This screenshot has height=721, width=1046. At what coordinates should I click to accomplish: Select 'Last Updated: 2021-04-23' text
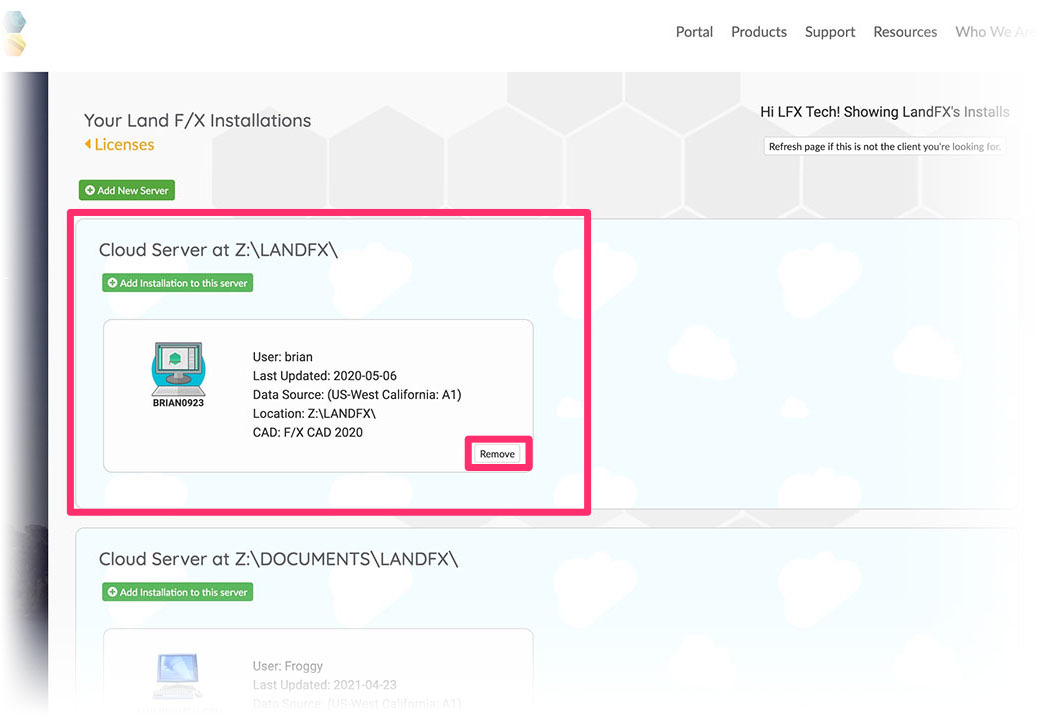324,684
